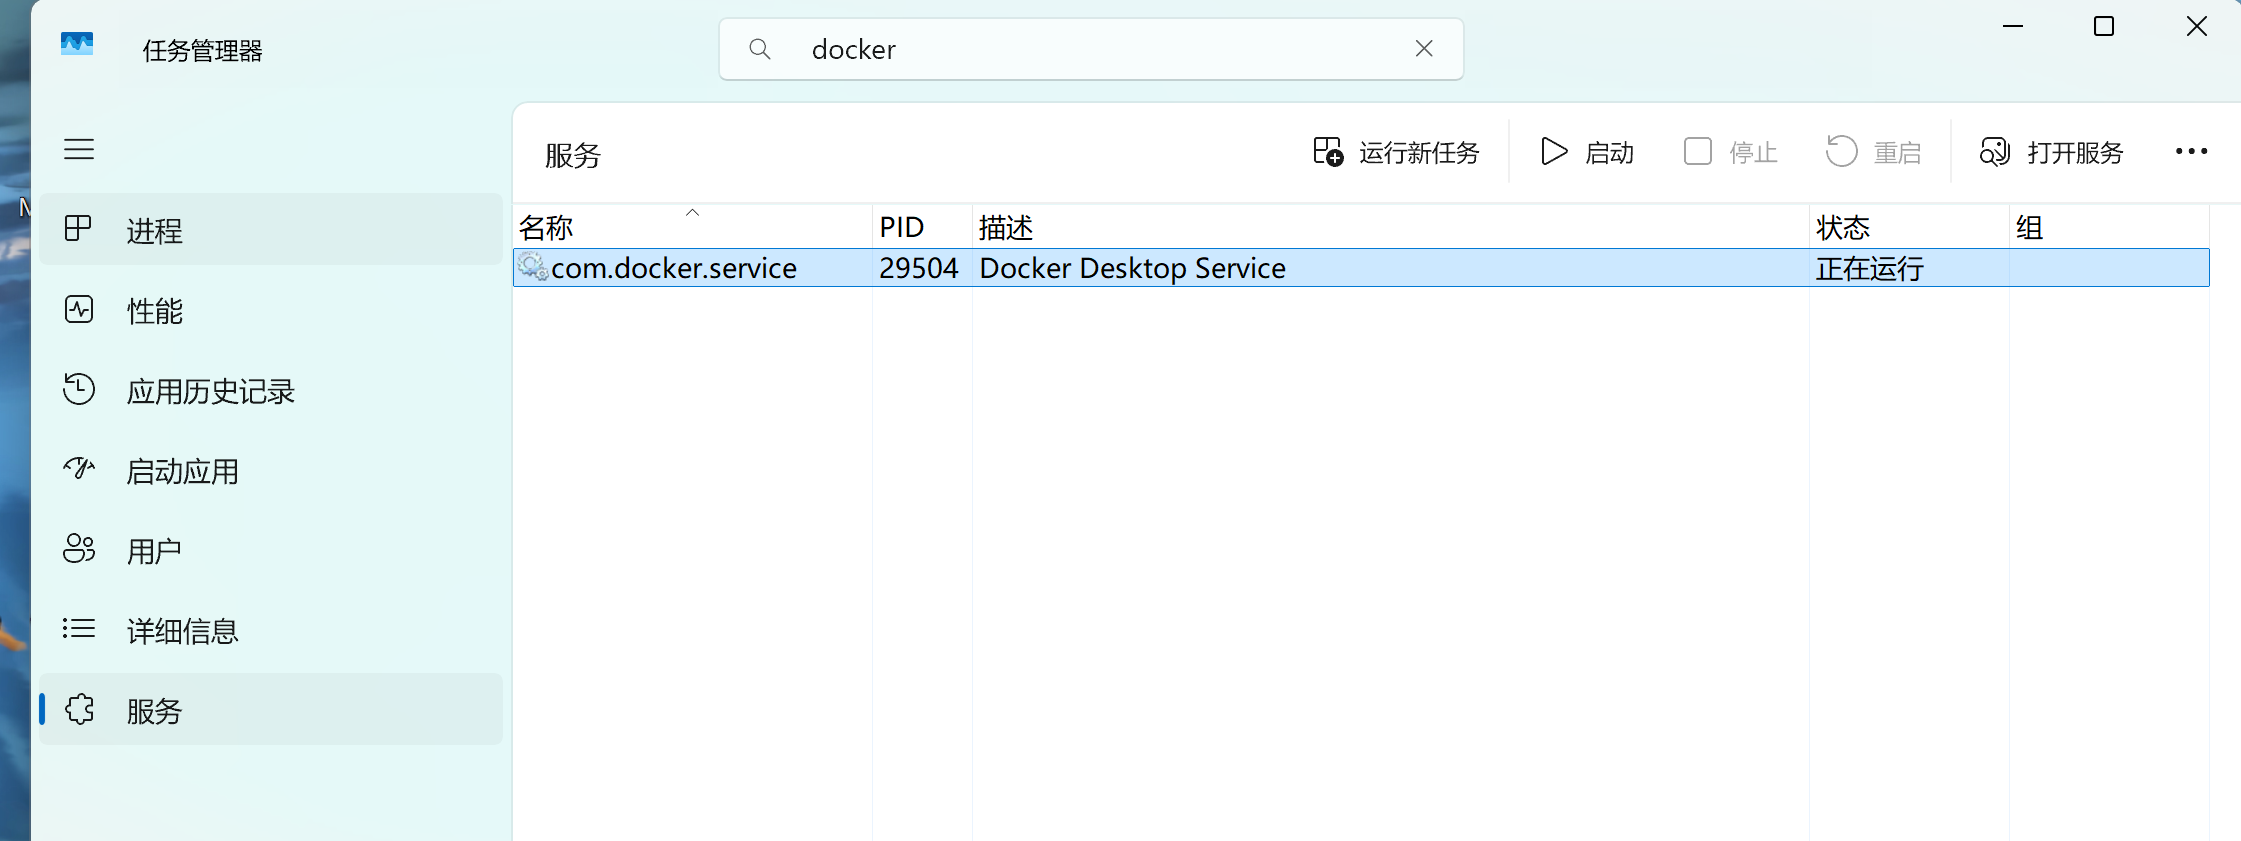Open the 启动应用 page

[270, 470]
